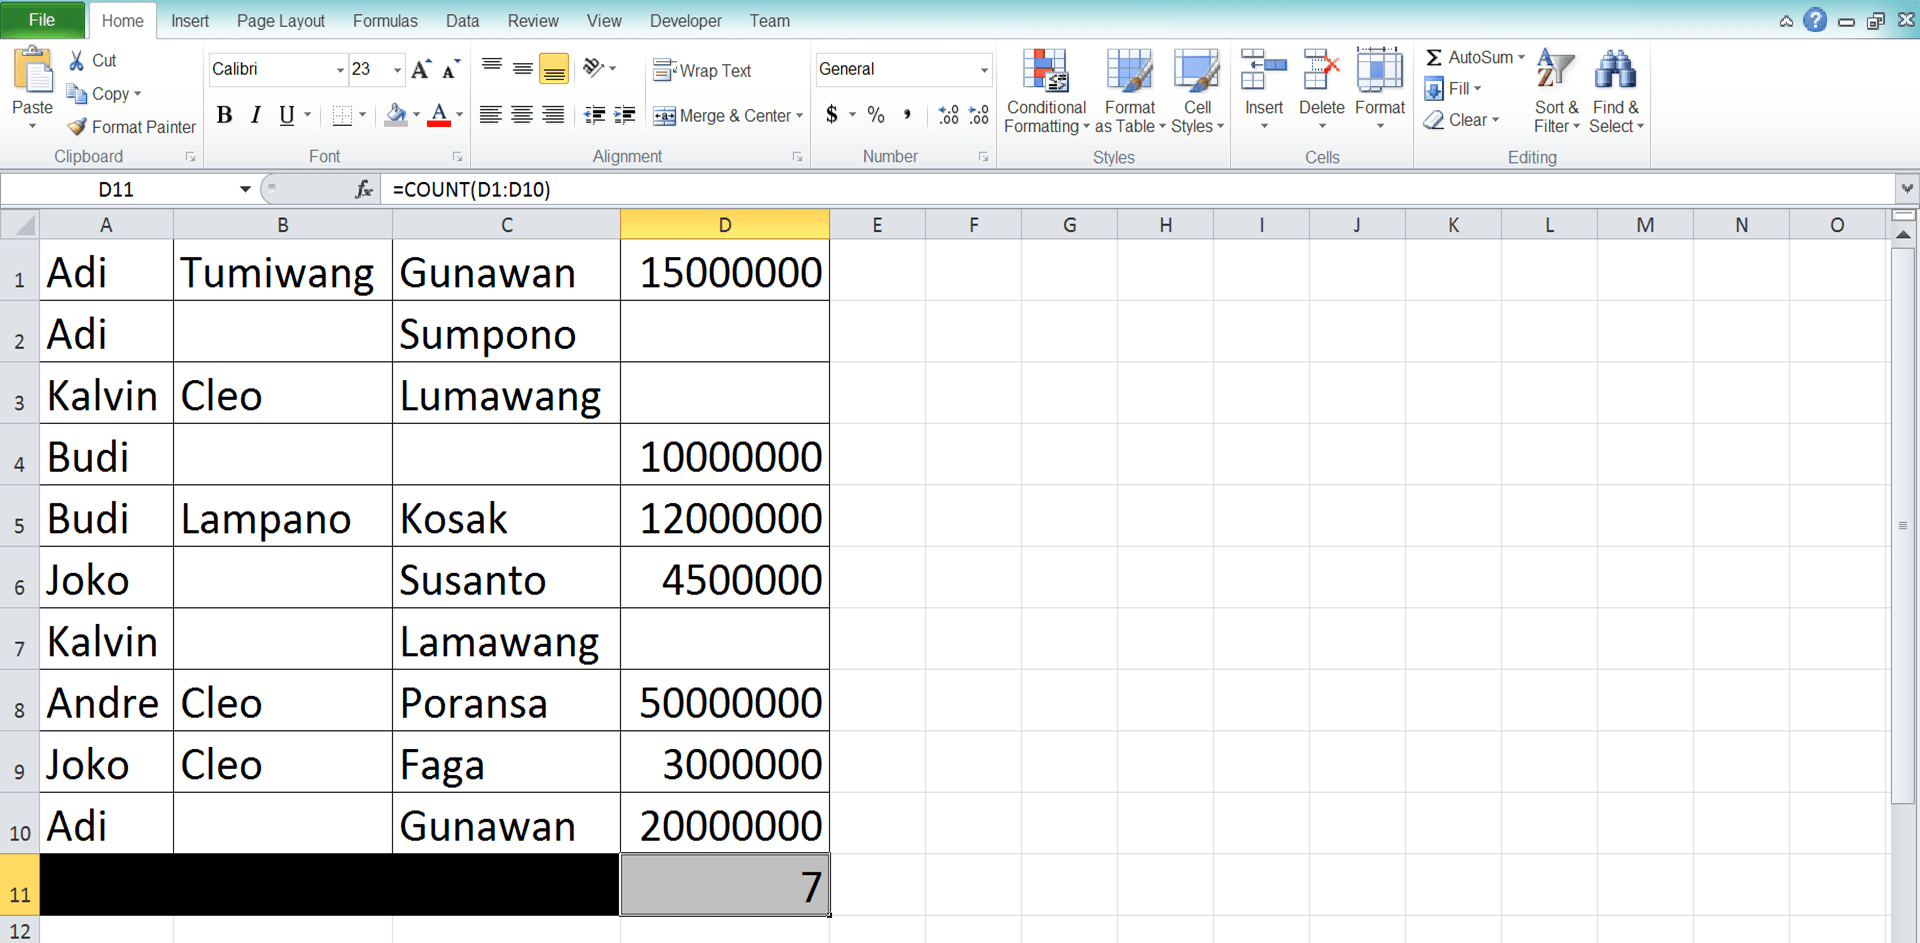Image resolution: width=1920 pixels, height=943 pixels.
Task: Open the font color dropdown arrow
Action: [x=459, y=115]
